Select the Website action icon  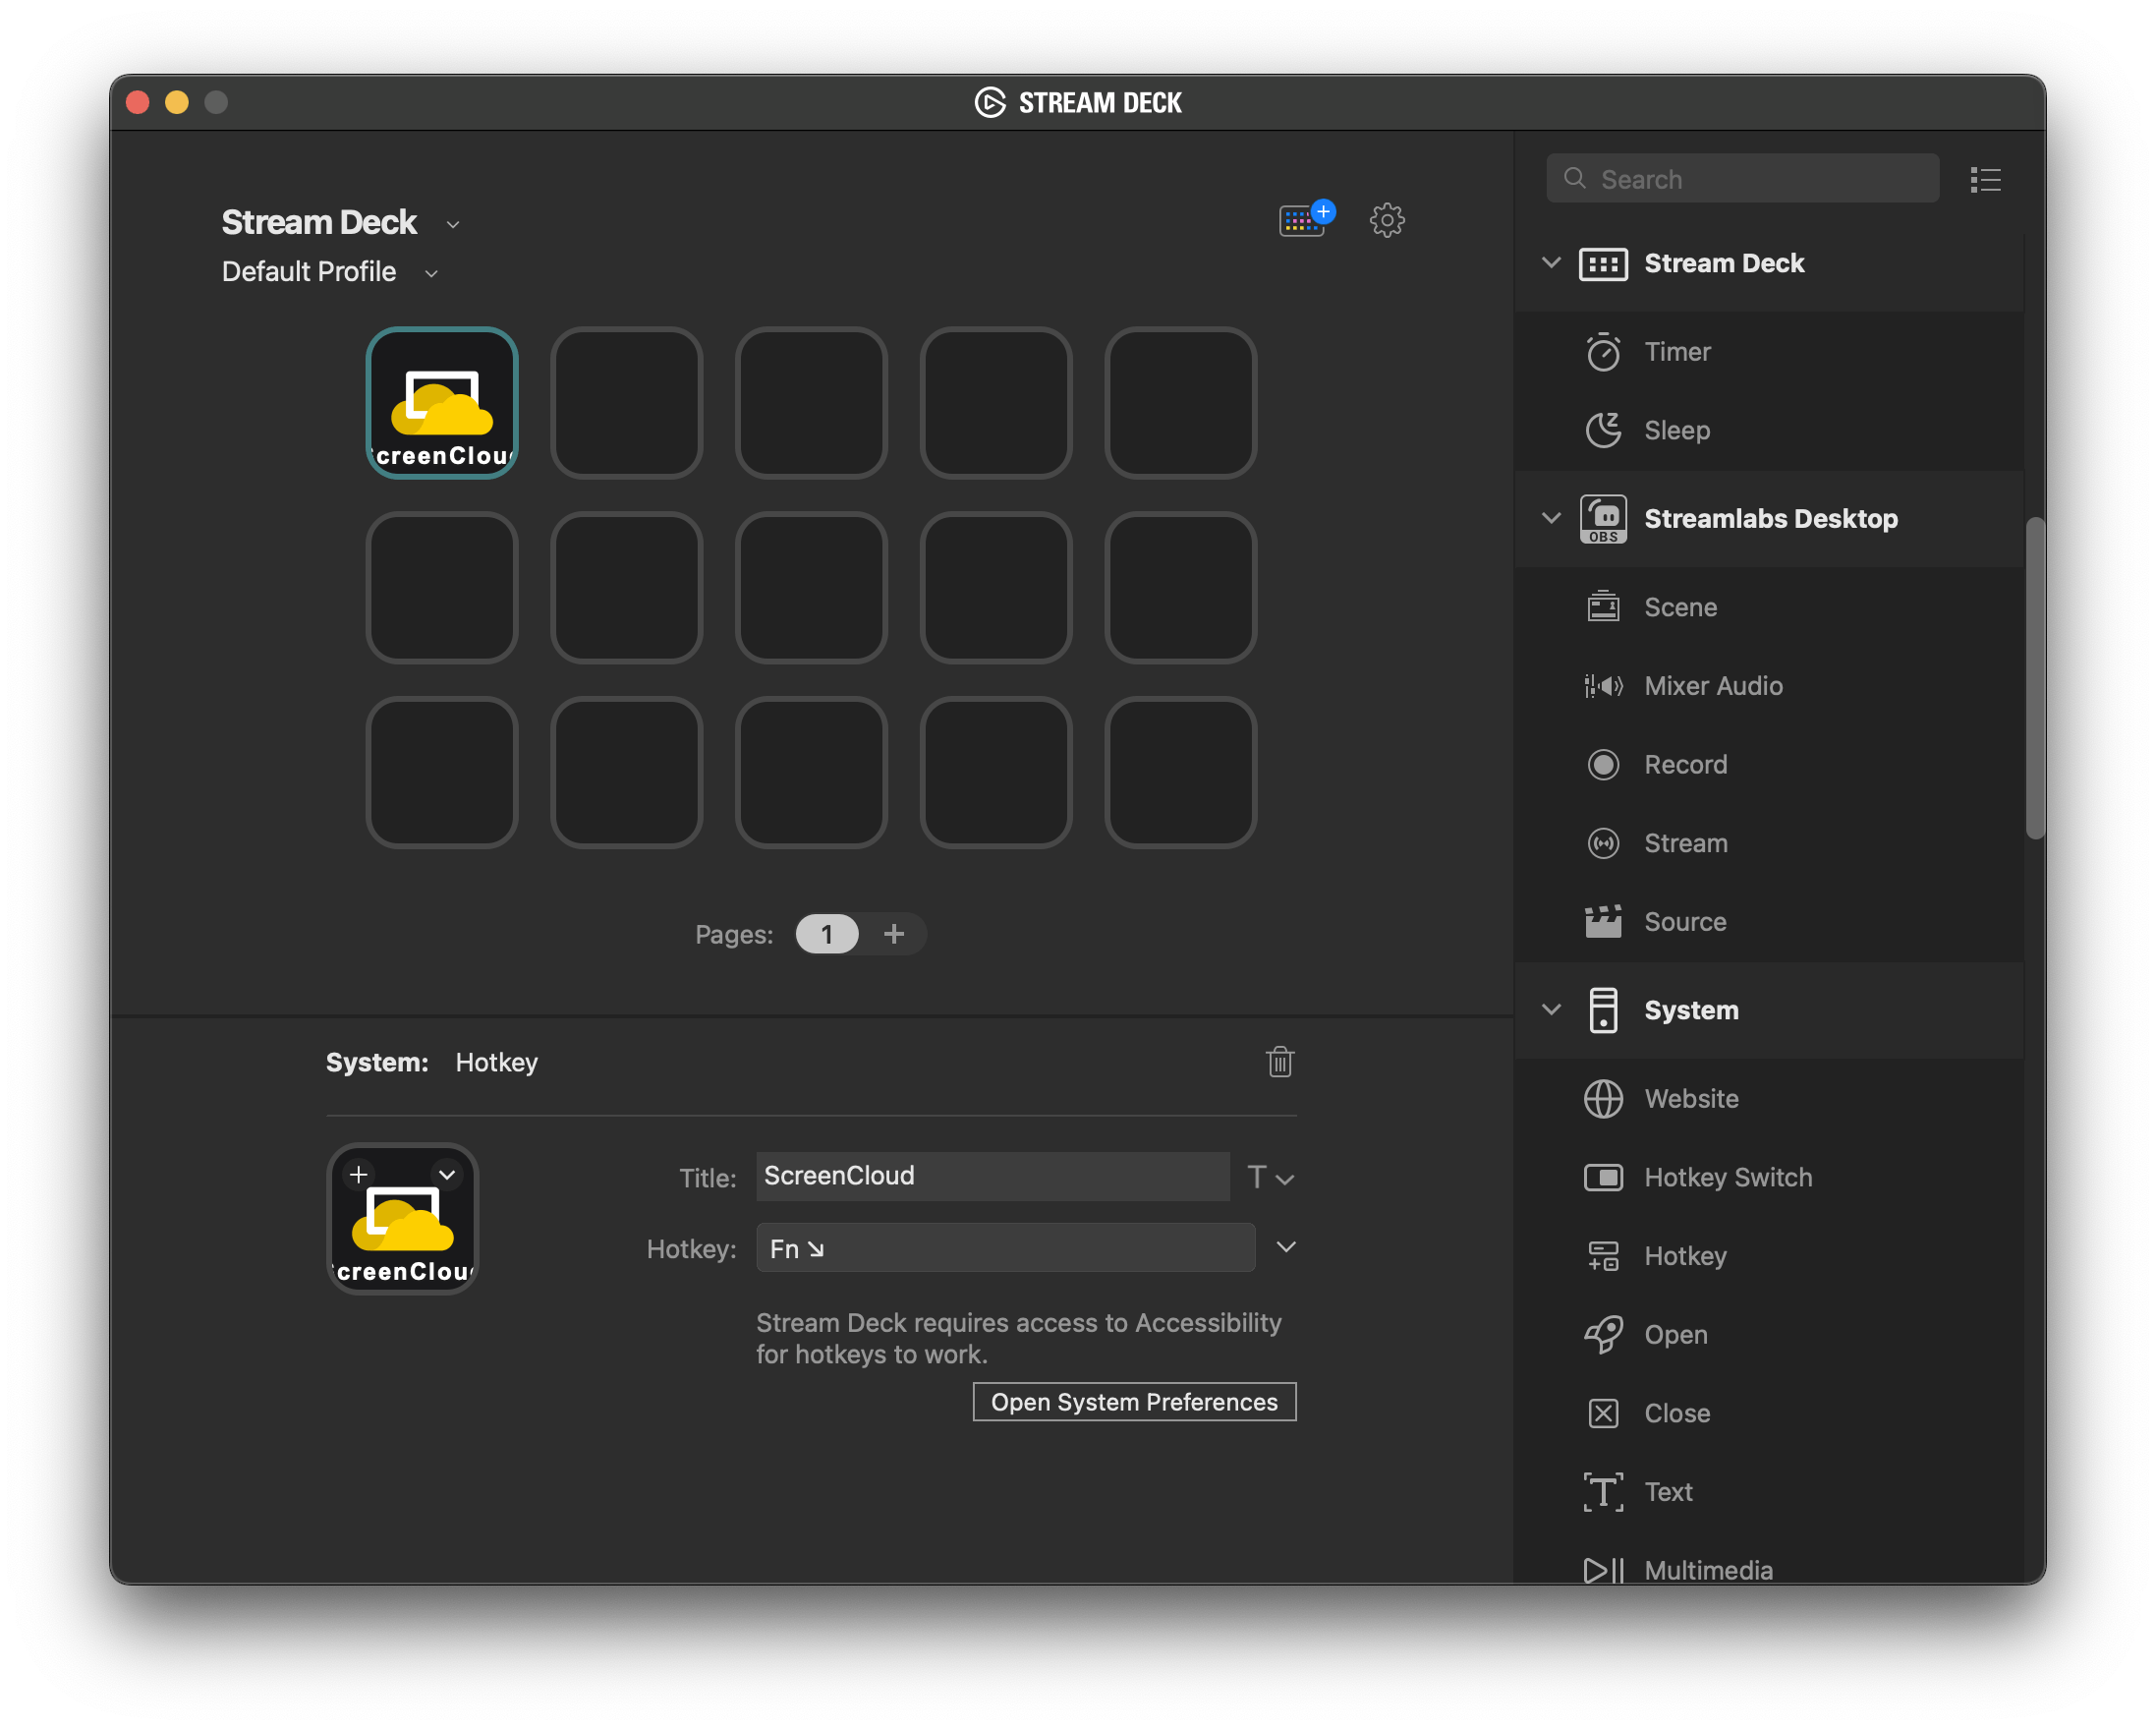[1603, 1099]
